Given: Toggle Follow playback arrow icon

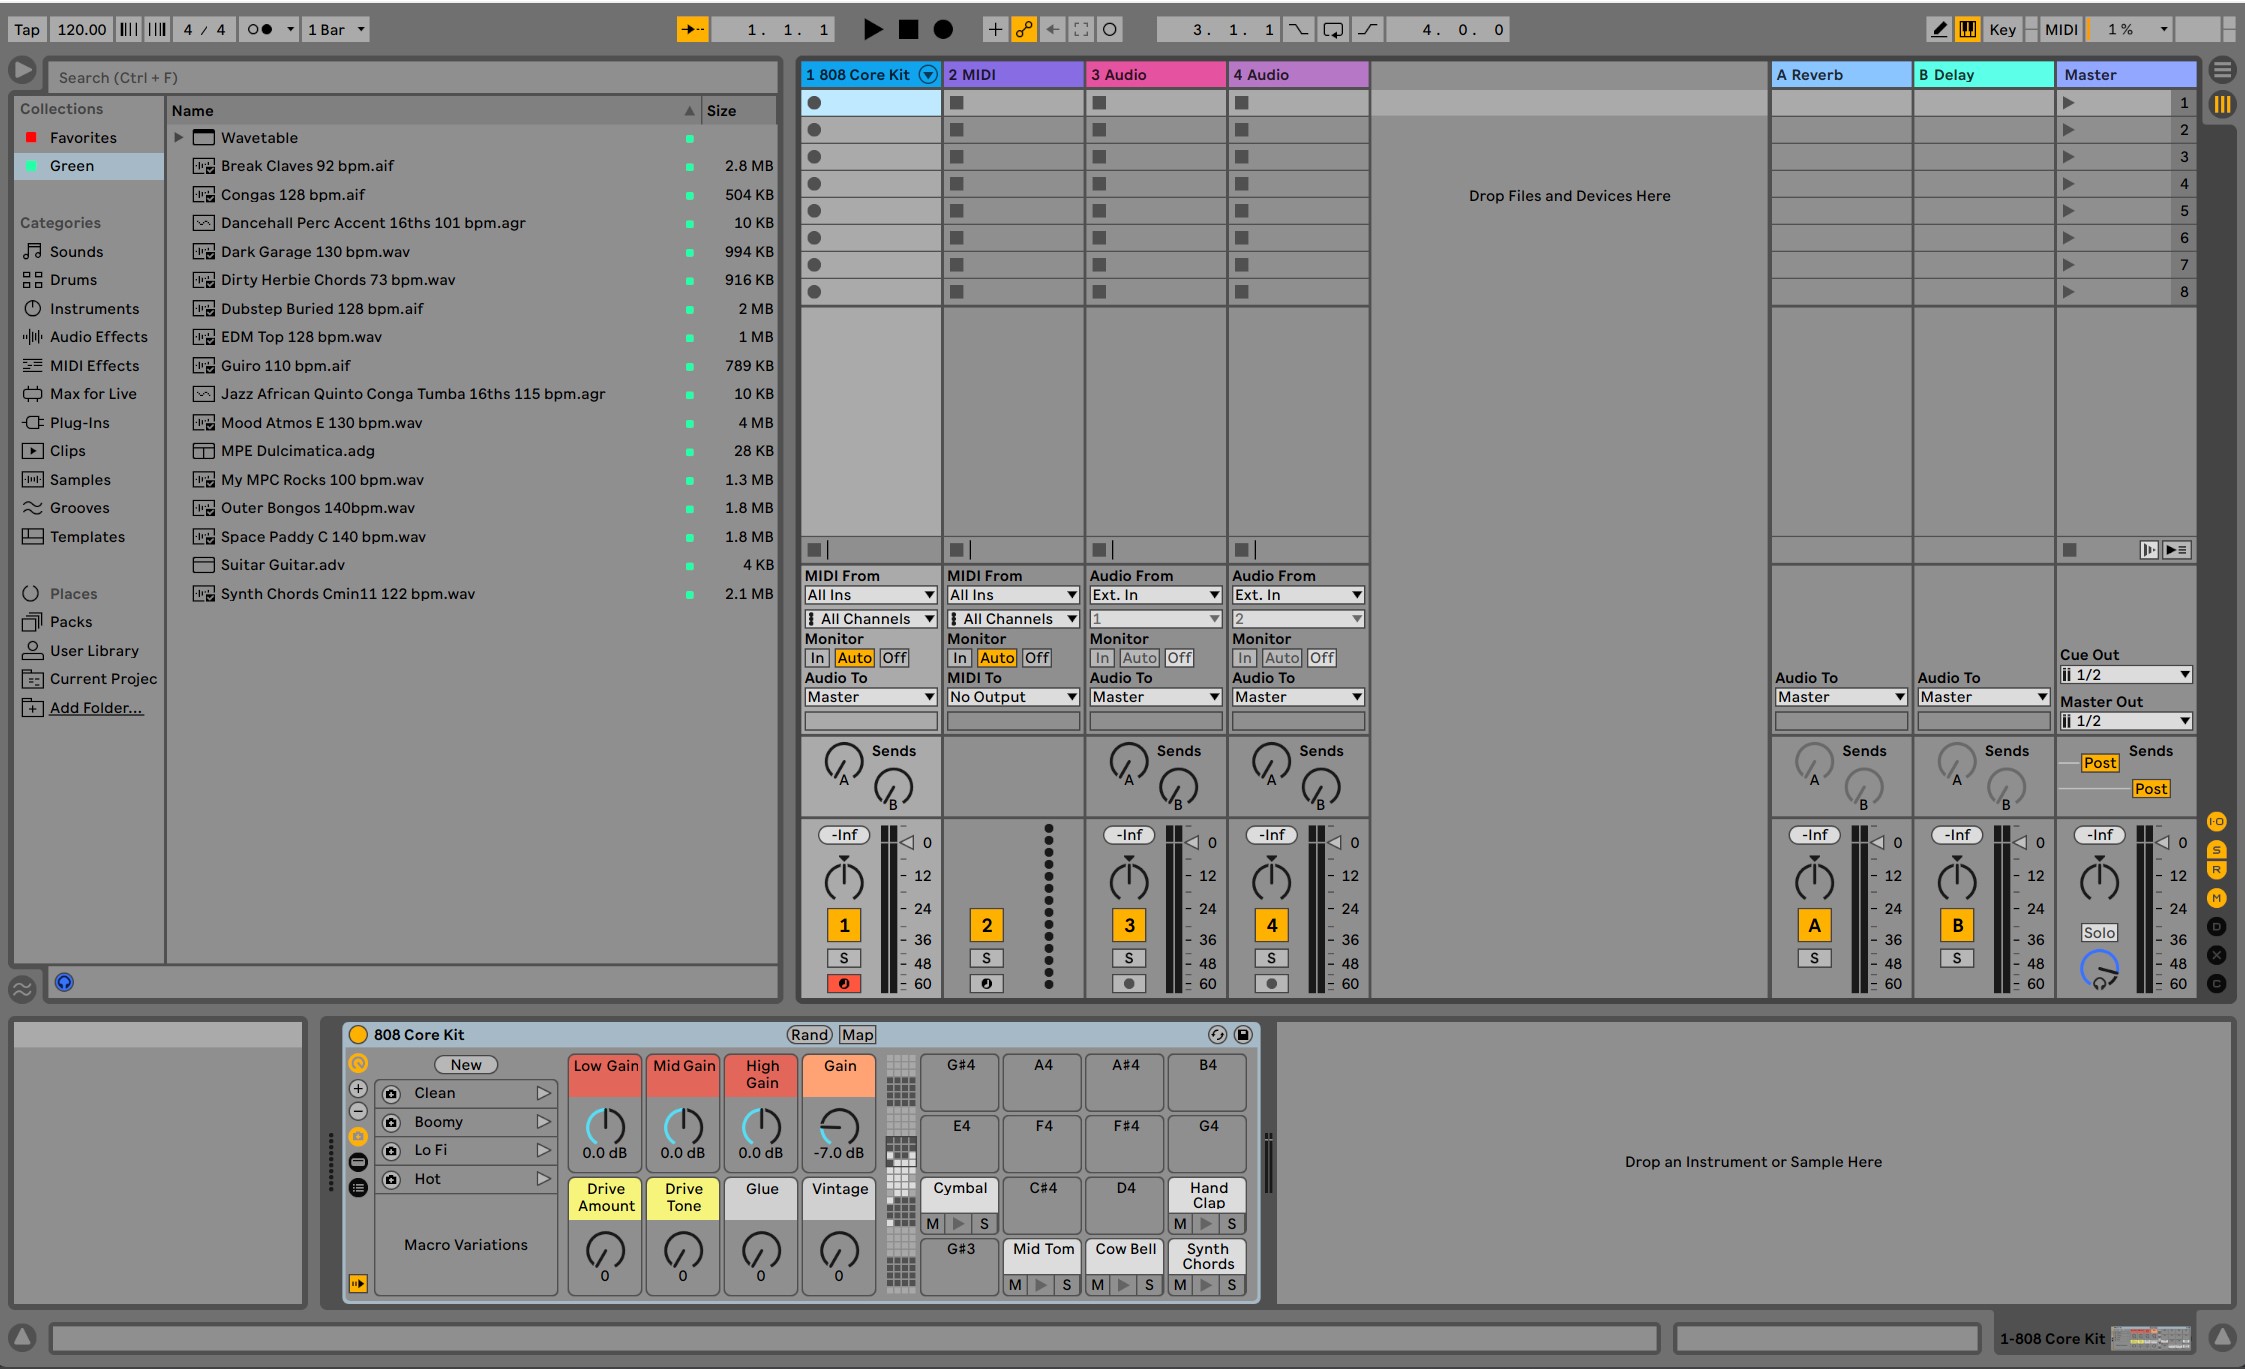Looking at the screenshot, I should coord(692,30).
